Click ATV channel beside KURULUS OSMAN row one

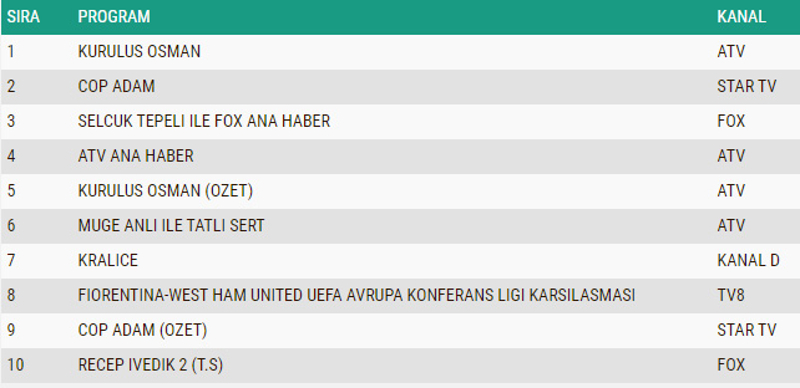point(731,52)
